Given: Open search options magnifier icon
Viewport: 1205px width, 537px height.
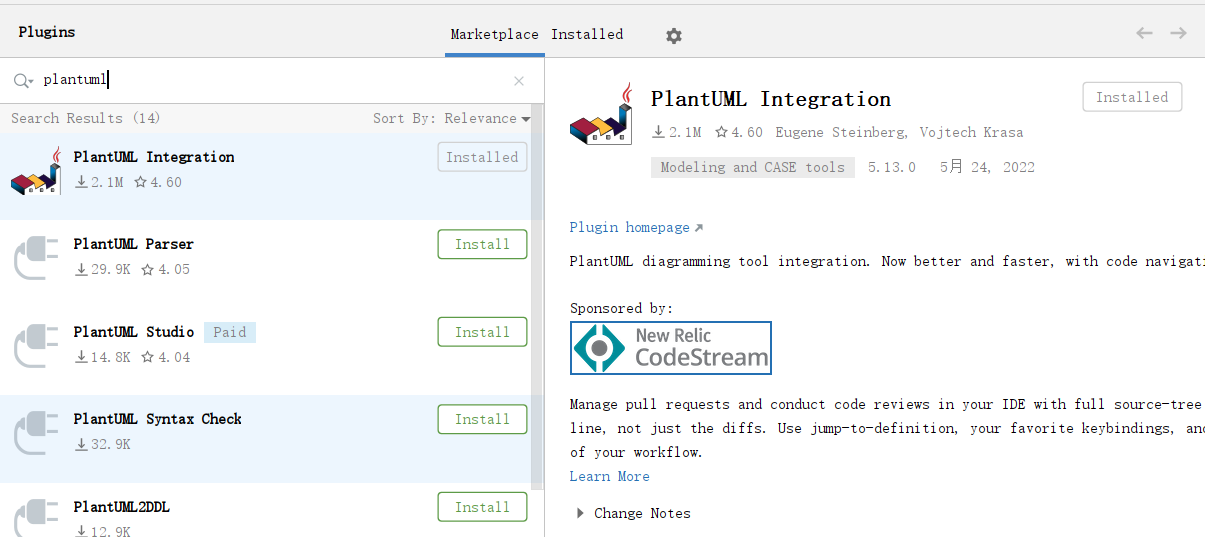Looking at the screenshot, I should tap(23, 81).
